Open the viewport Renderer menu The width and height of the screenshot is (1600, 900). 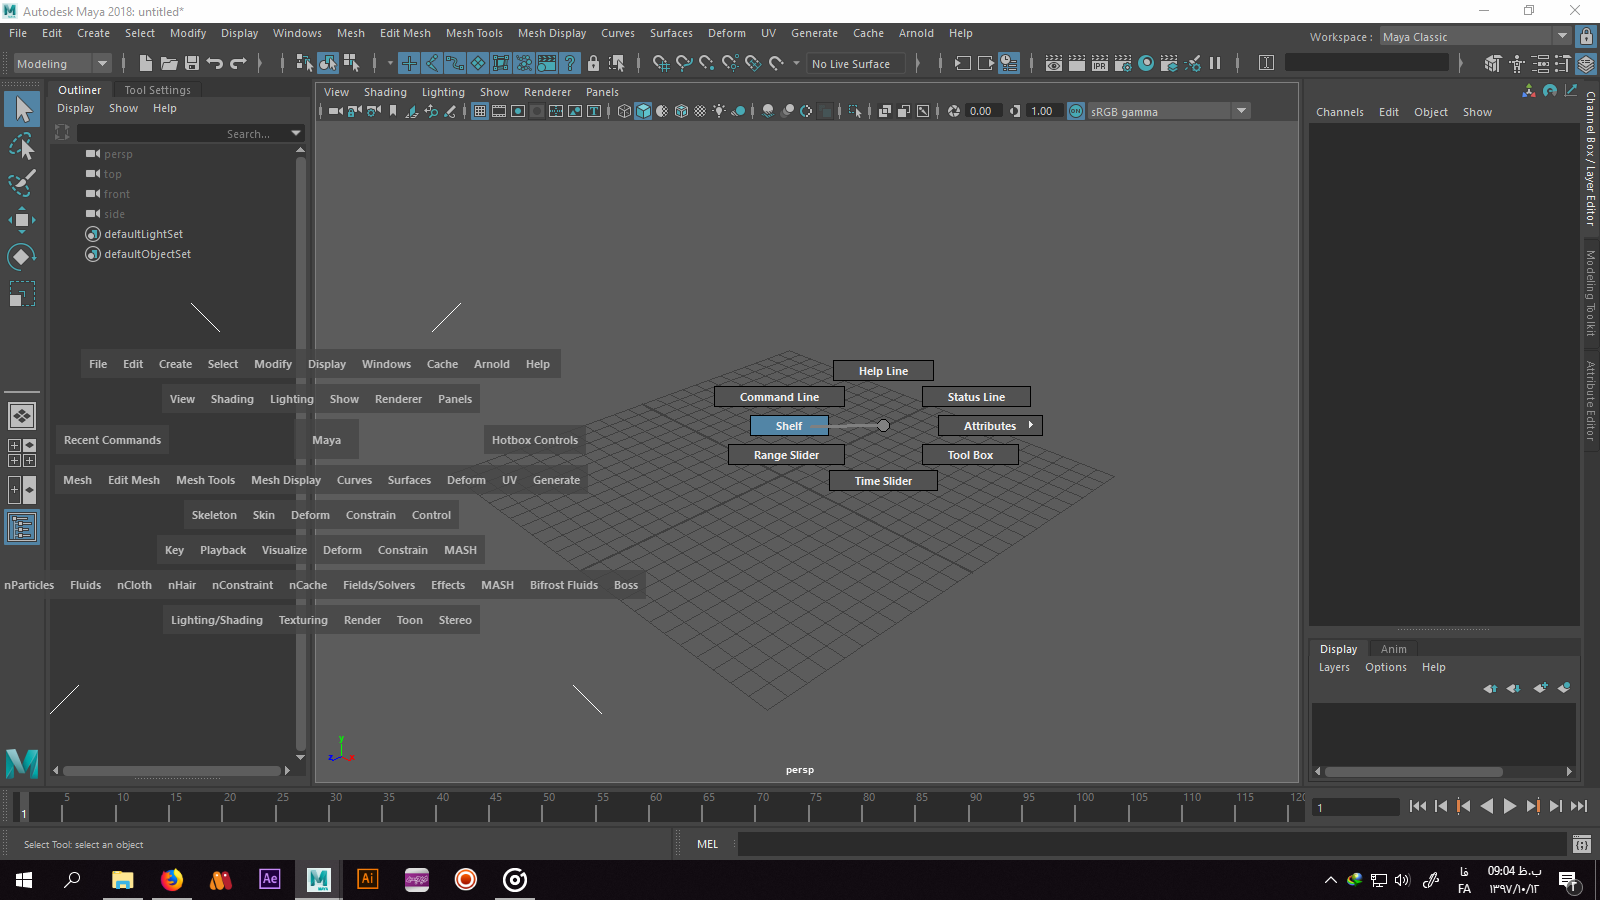[547, 92]
